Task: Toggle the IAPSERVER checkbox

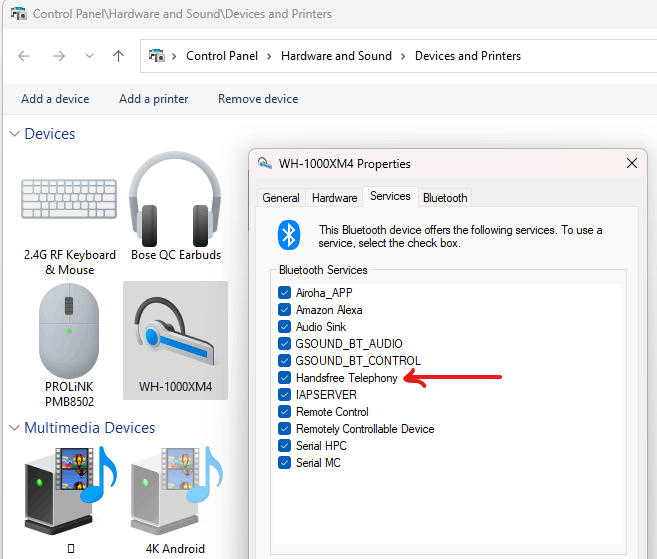Action: (284, 395)
